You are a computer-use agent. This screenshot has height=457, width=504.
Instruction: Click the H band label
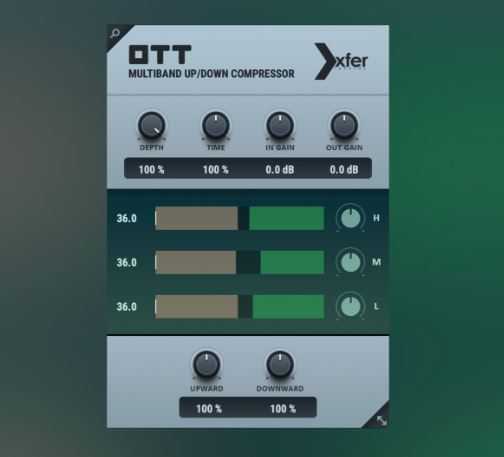[x=376, y=218]
